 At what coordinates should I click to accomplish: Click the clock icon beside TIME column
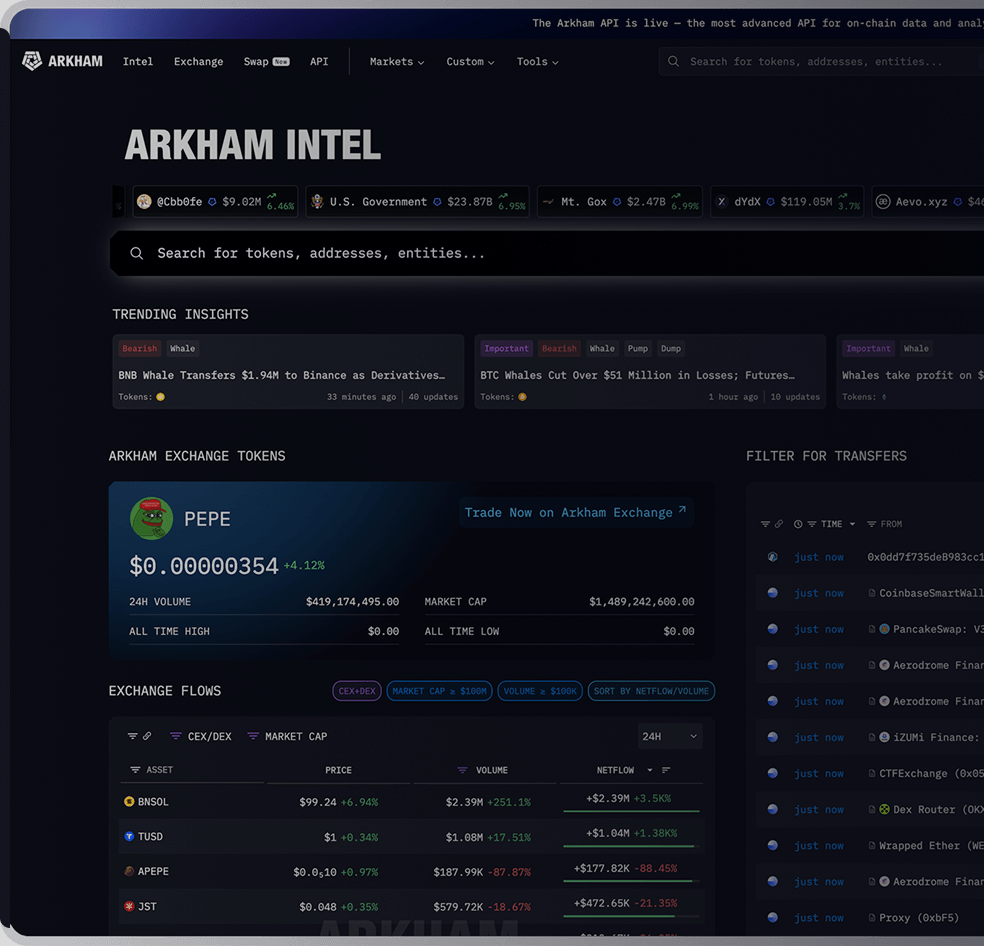coord(798,524)
